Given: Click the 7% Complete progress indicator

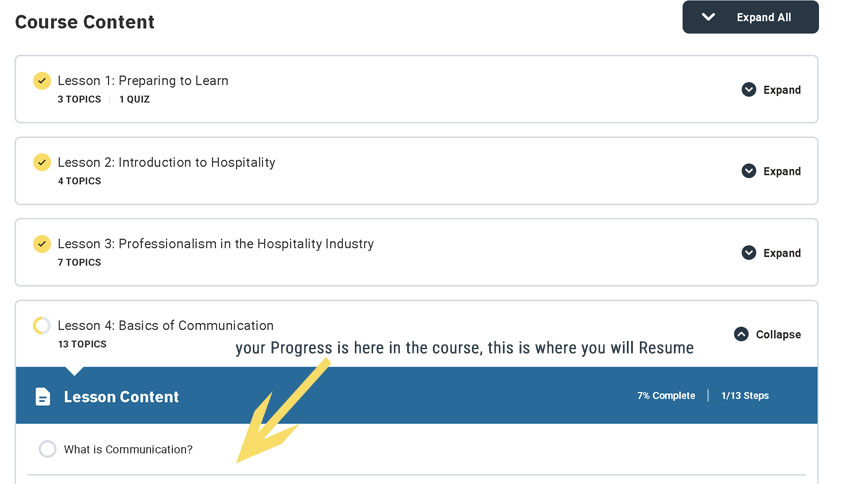Looking at the screenshot, I should [x=666, y=395].
